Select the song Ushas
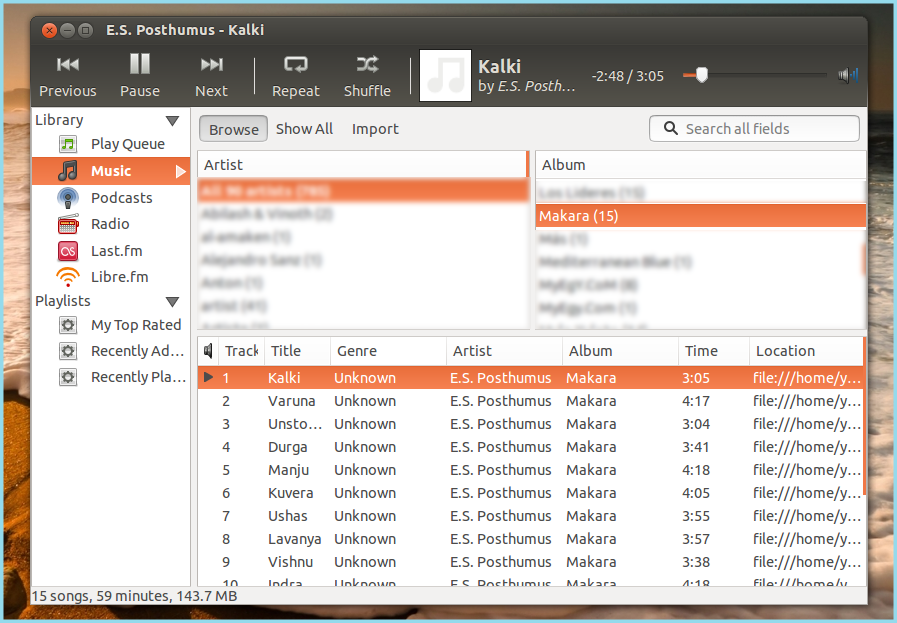This screenshot has width=897, height=623. coord(288,515)
